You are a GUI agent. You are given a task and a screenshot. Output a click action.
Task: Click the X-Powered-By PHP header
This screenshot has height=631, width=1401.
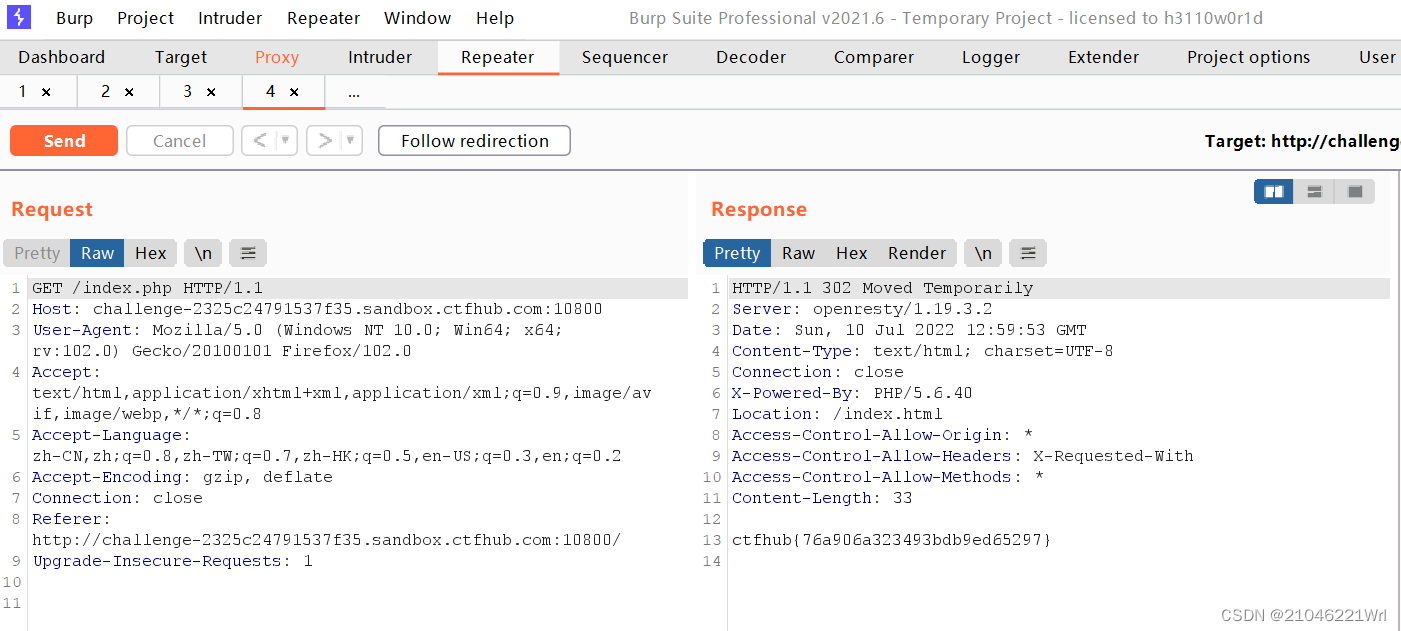(852, 393)
